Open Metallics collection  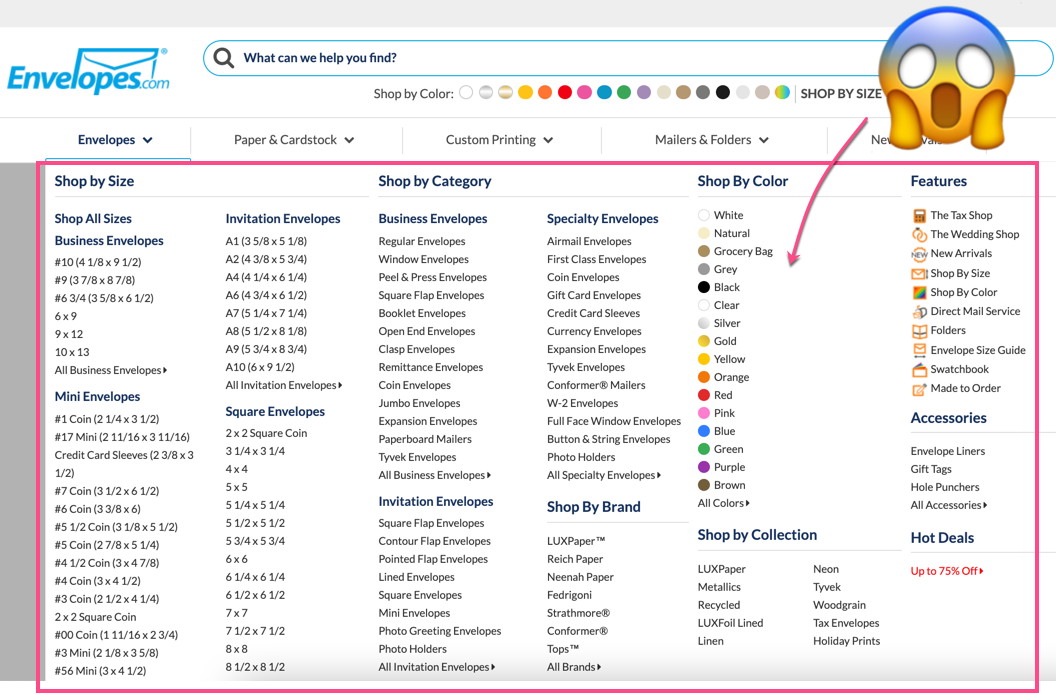pos(719,588)
